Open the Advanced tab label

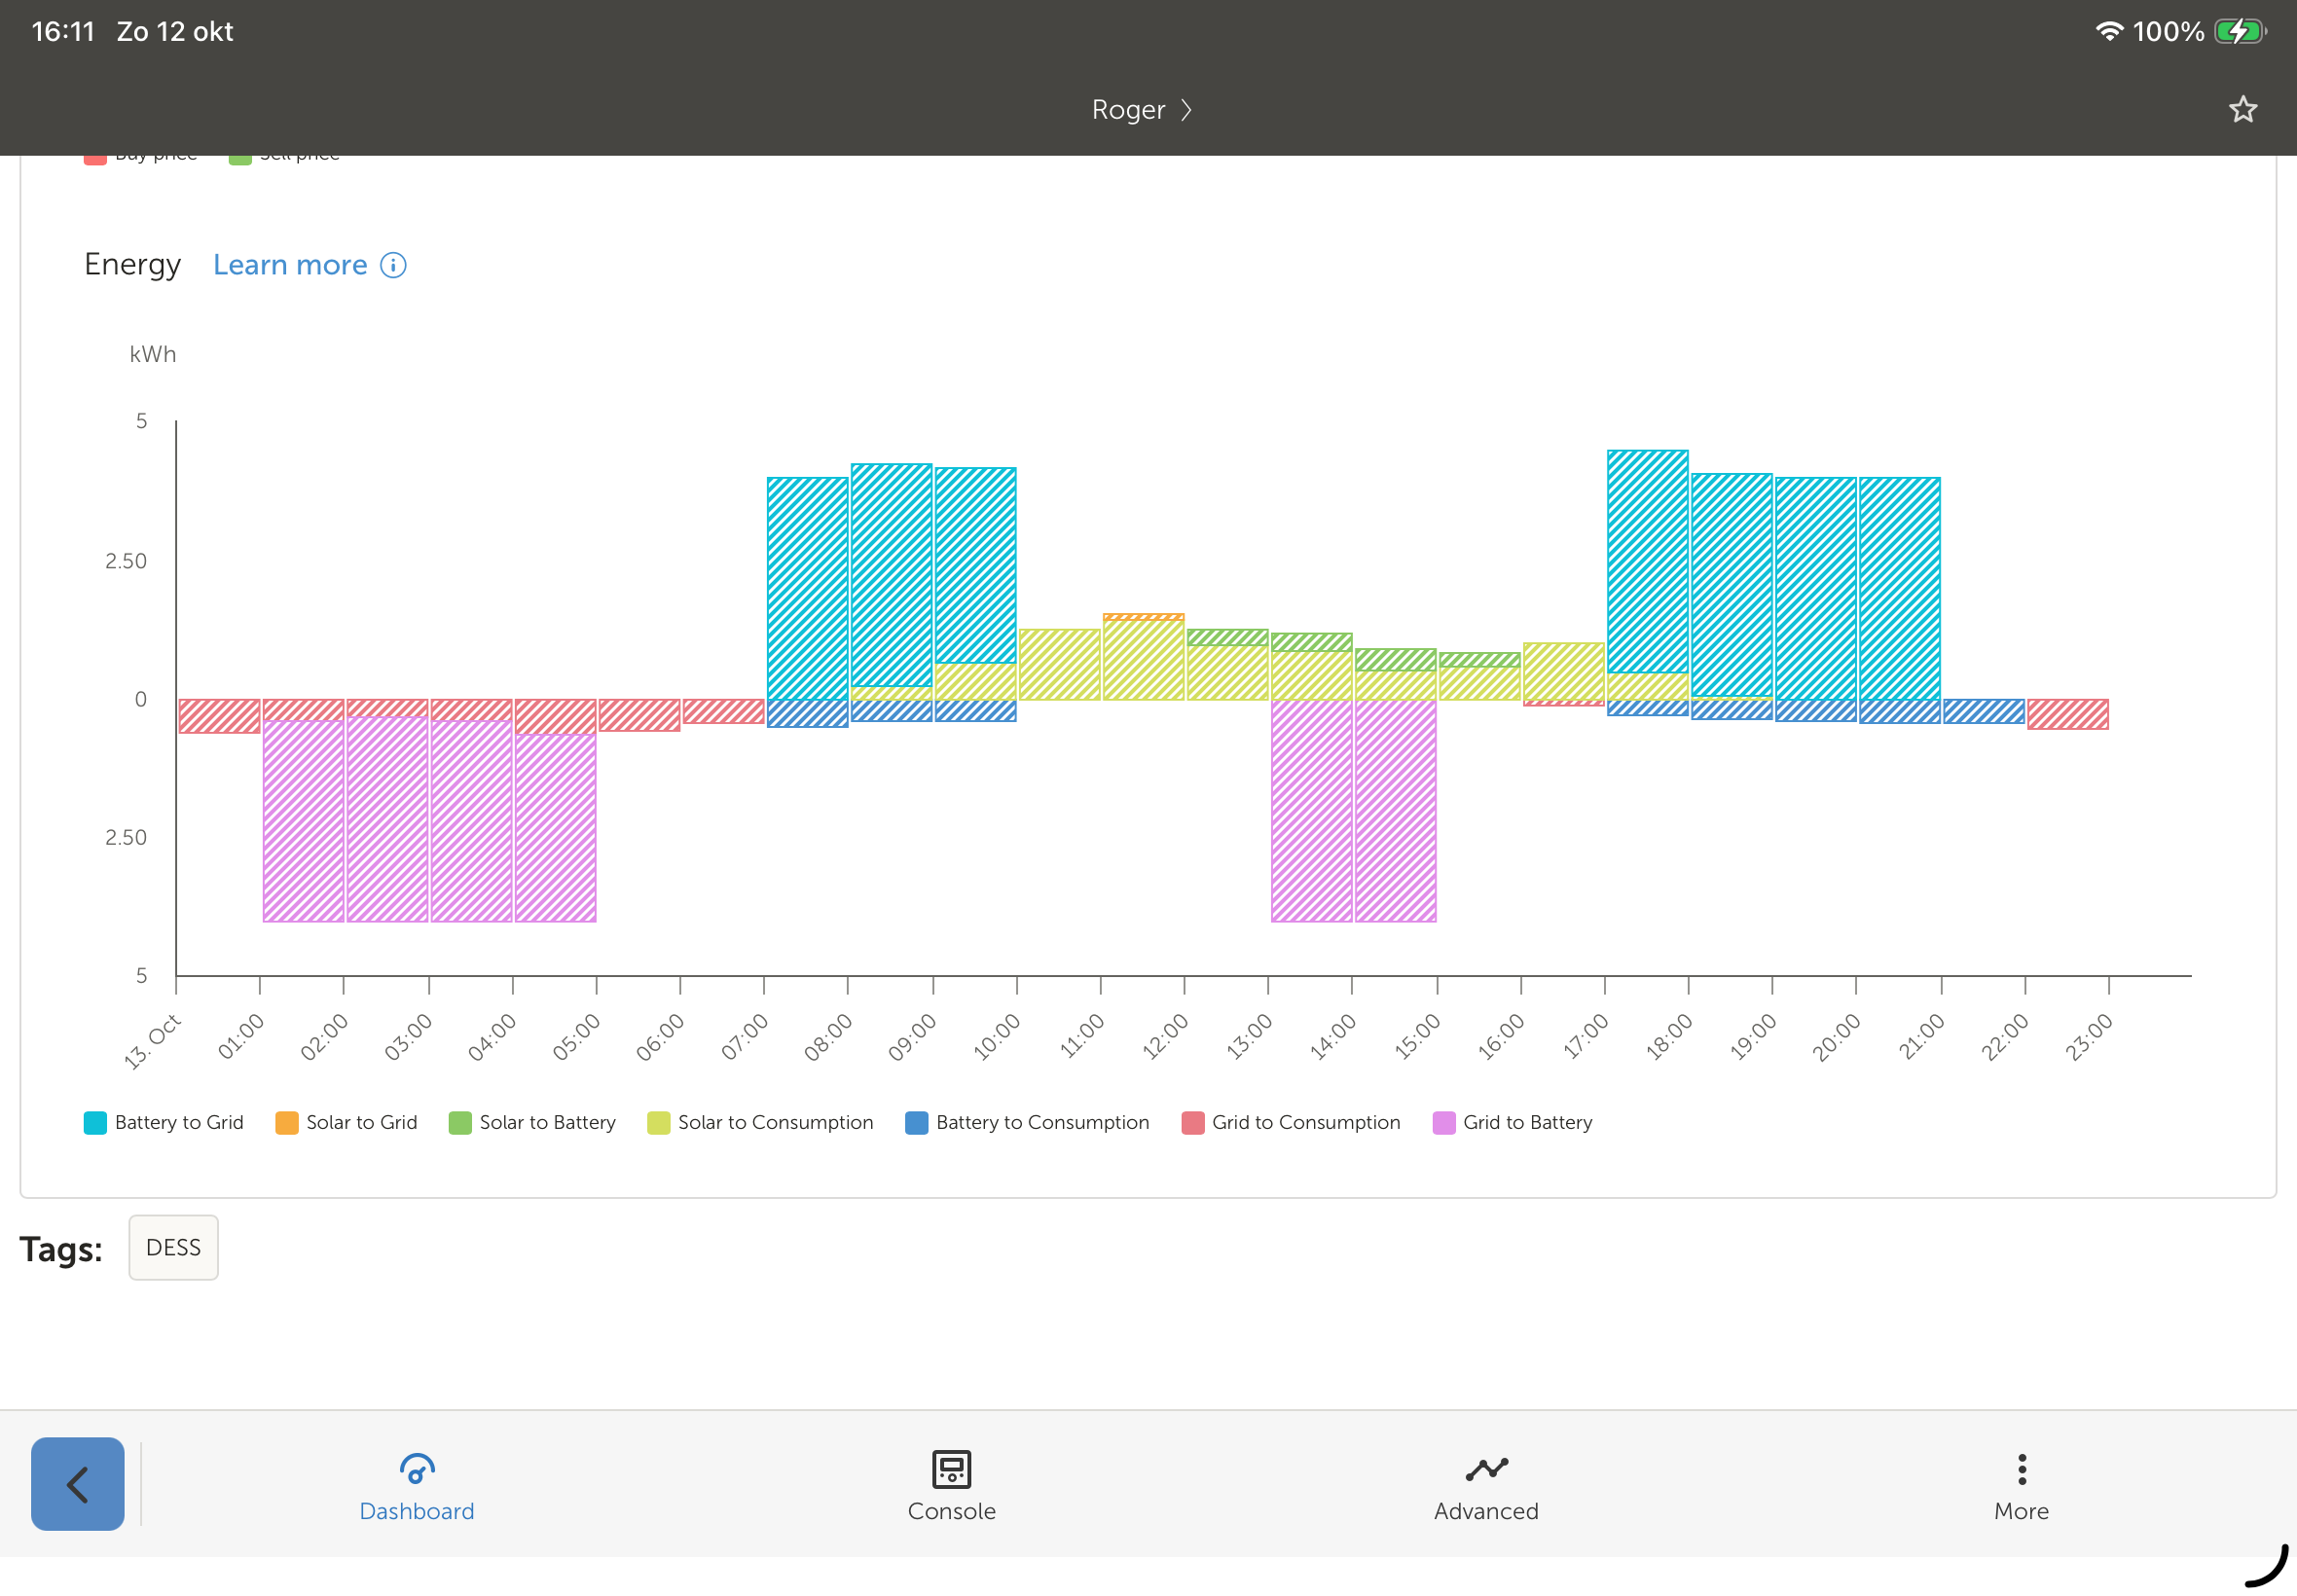(1486, 1511)
